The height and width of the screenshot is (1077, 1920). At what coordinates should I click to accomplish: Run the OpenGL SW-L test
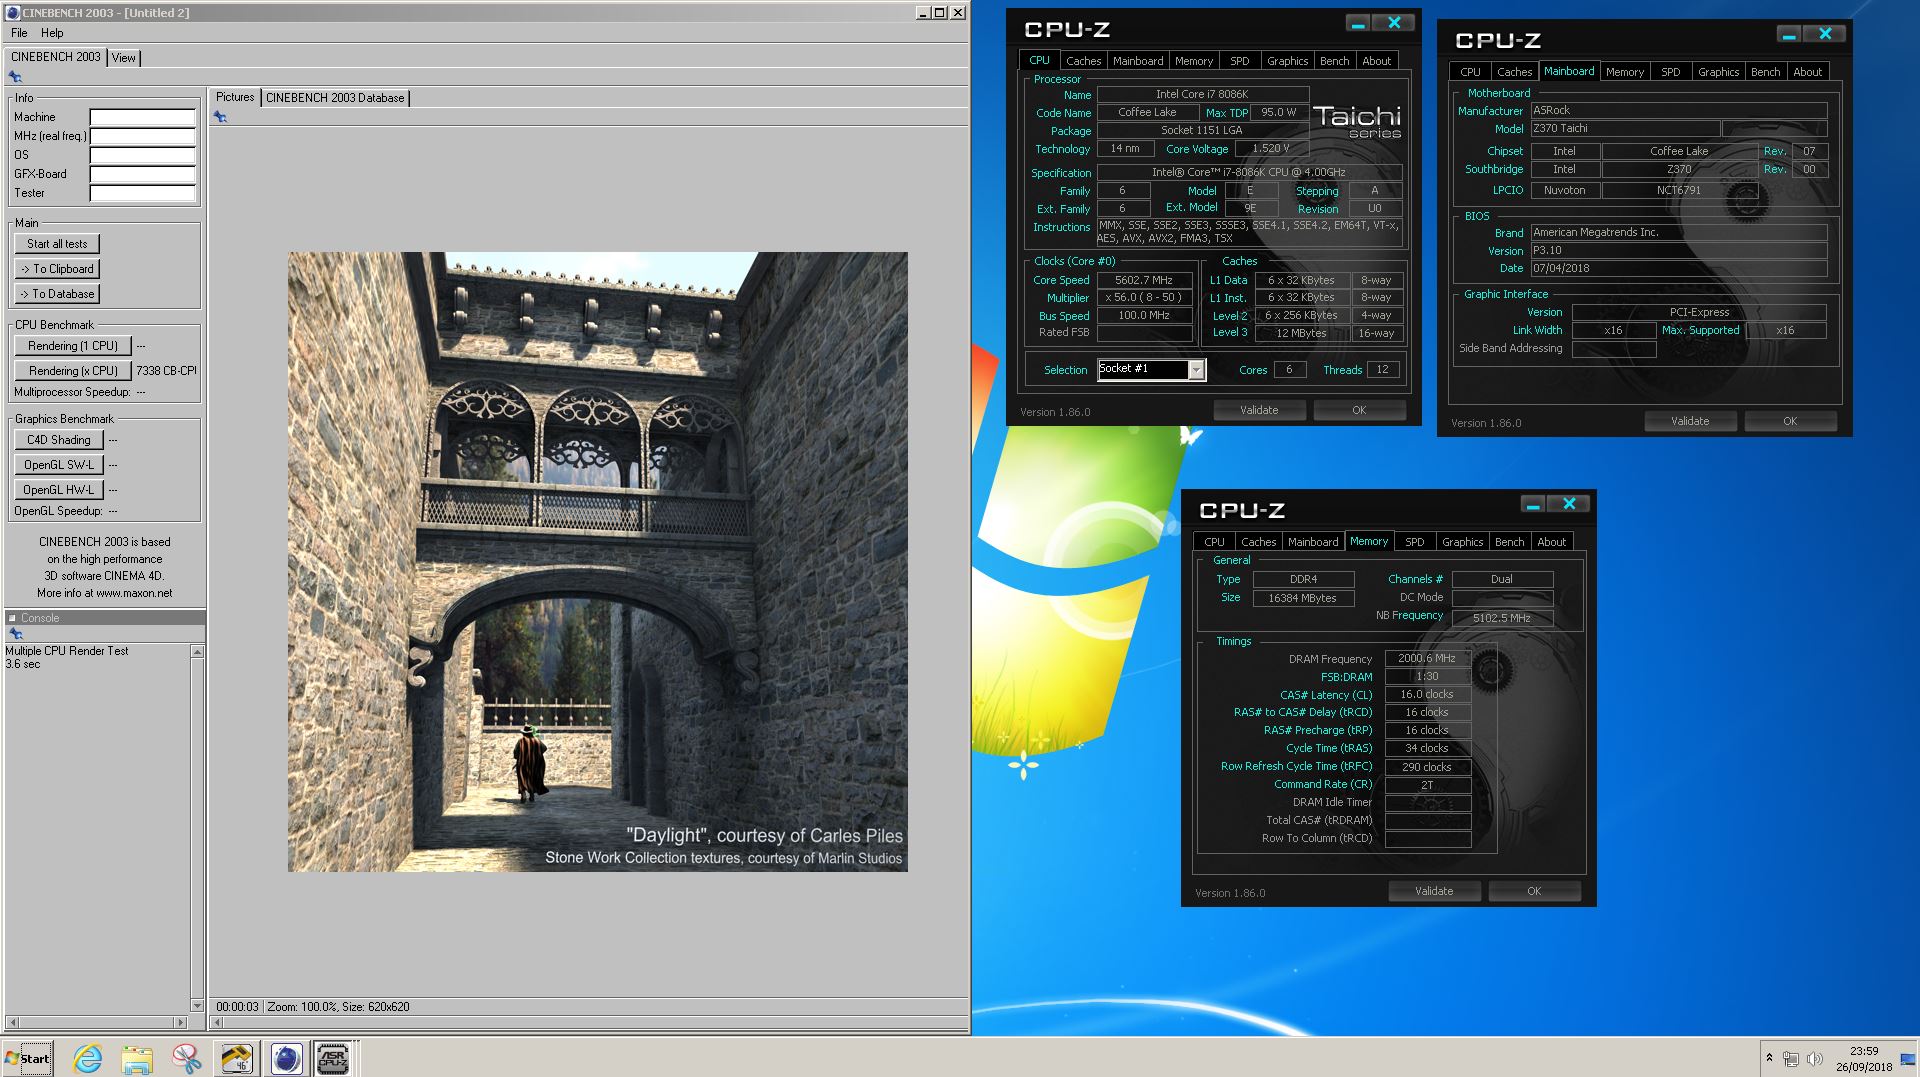[59, 465]
